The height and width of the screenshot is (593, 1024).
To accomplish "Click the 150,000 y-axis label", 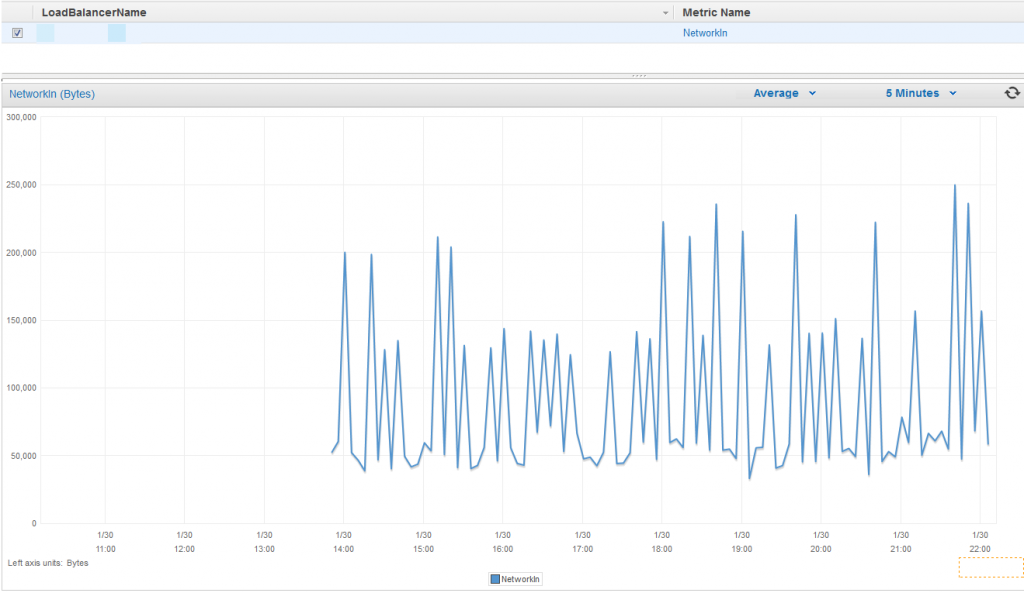I will 22,321.
